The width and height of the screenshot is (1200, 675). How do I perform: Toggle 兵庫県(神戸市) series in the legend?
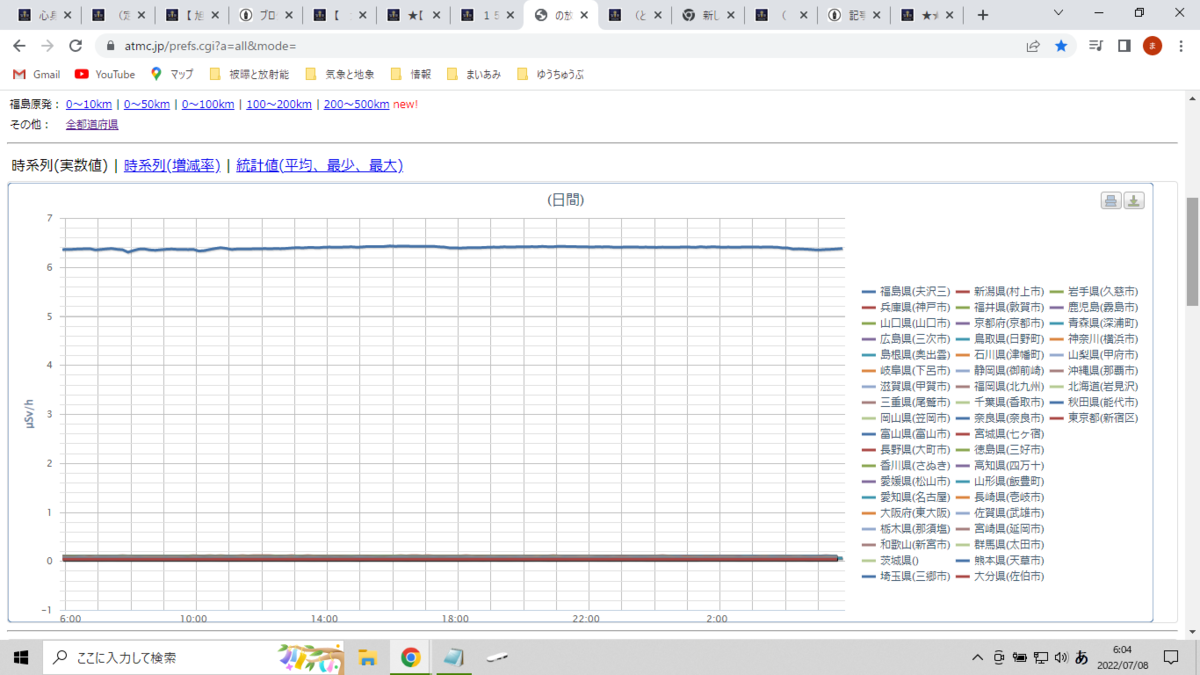[906, 307]
